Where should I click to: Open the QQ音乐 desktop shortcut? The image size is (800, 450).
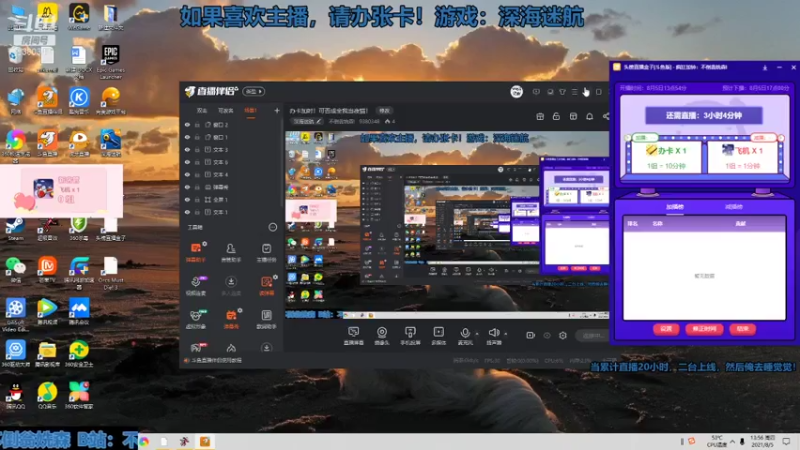(x=47, y=395)
